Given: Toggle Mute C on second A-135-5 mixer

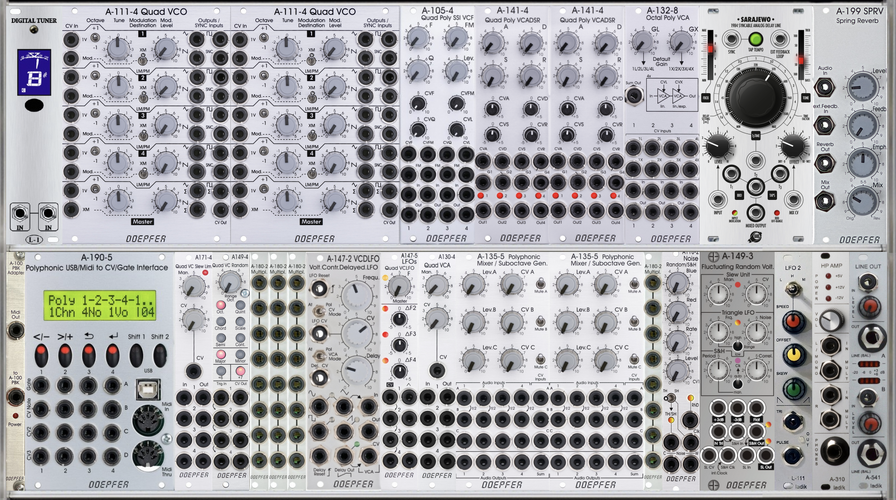Looking at the screenshot, I should 634,359.
